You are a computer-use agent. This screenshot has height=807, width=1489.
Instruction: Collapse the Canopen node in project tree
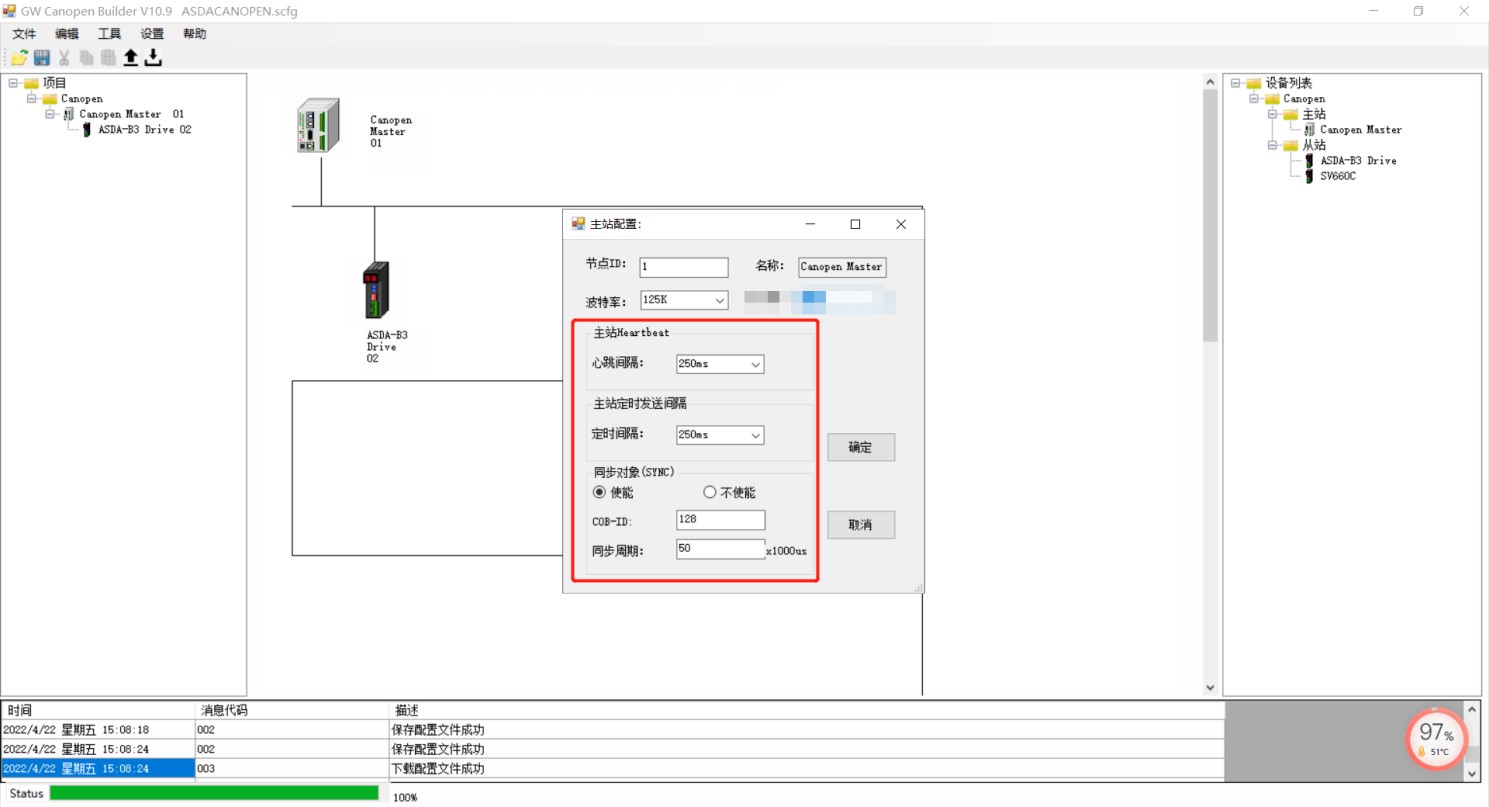click(32, 99)
